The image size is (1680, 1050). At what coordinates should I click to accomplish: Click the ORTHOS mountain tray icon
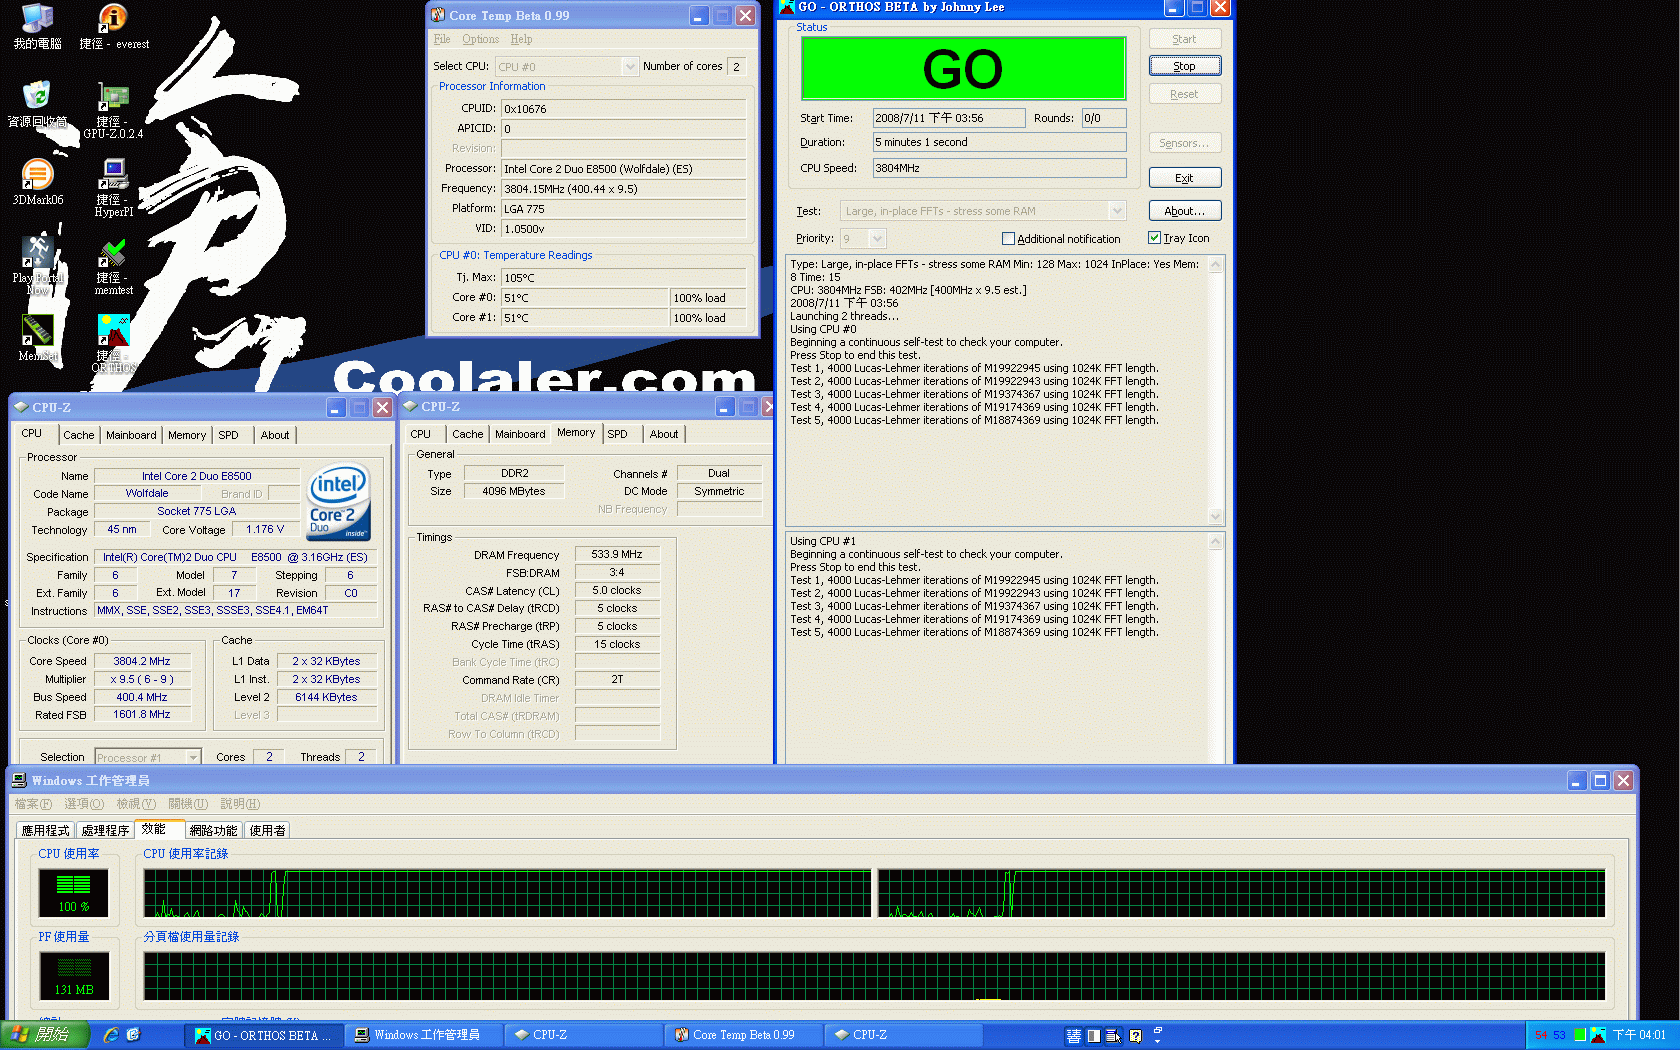[1598, 1035]
